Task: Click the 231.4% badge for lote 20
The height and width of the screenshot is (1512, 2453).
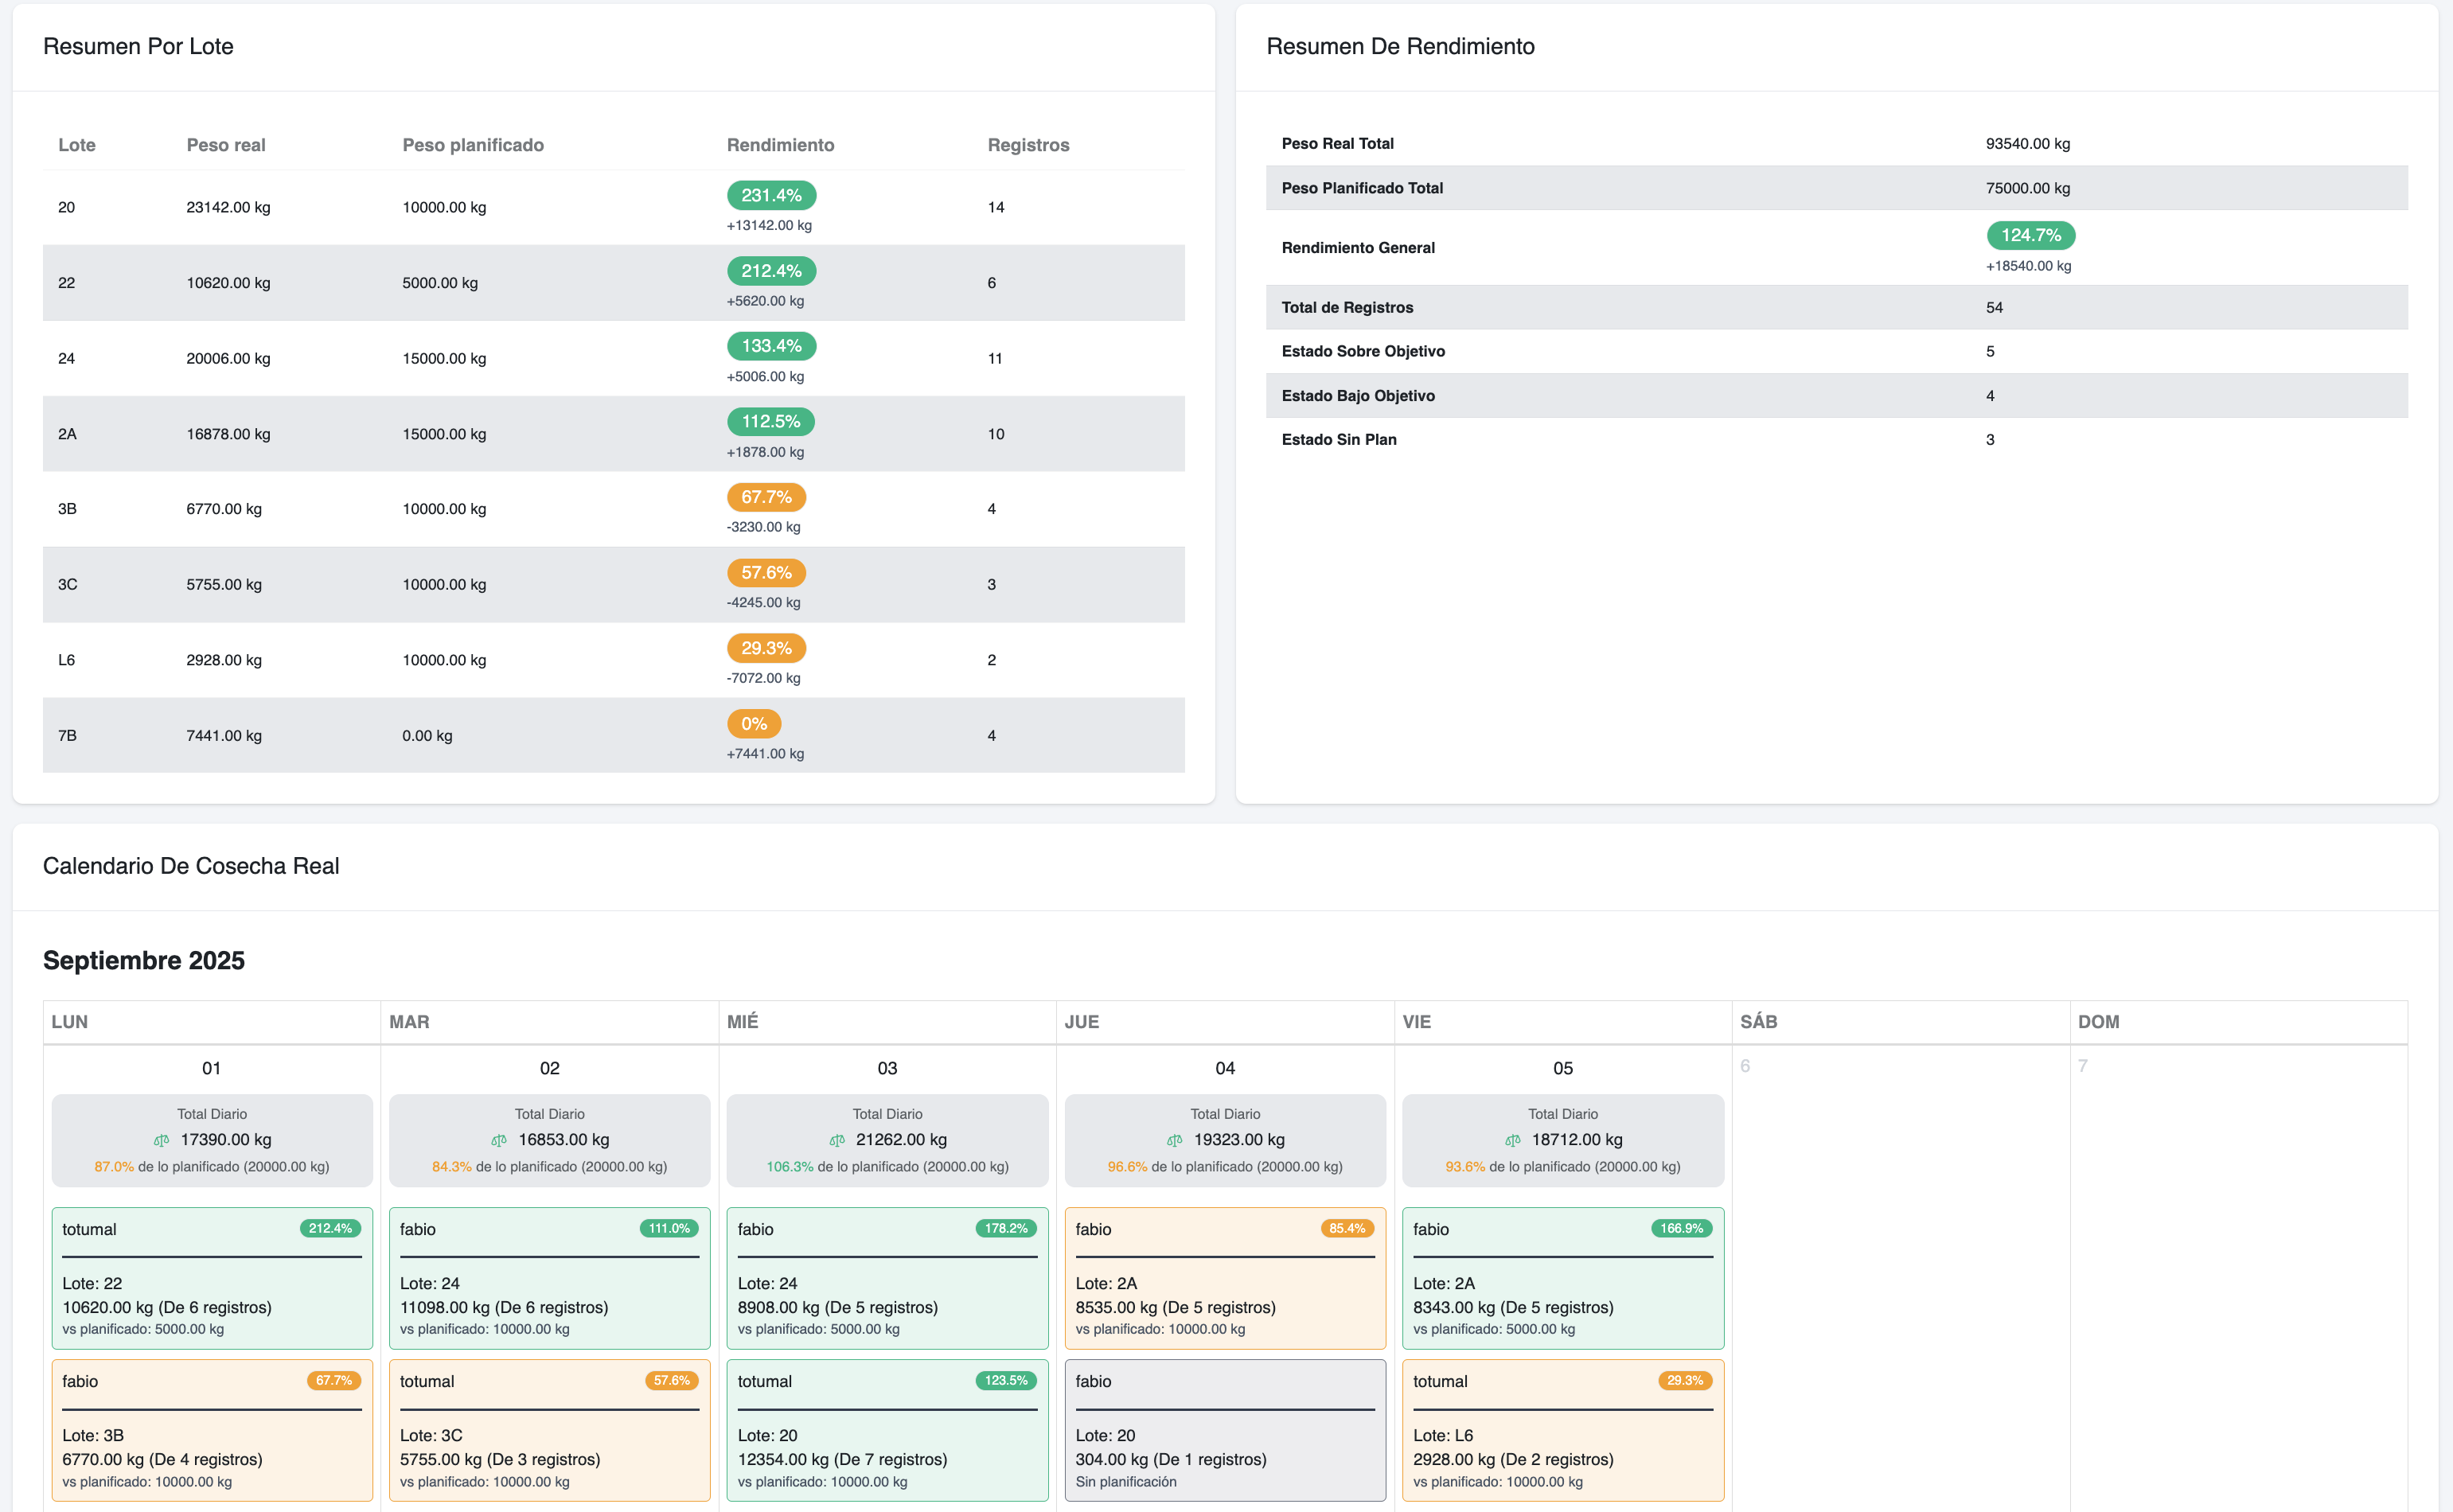Action: [771, 195]
